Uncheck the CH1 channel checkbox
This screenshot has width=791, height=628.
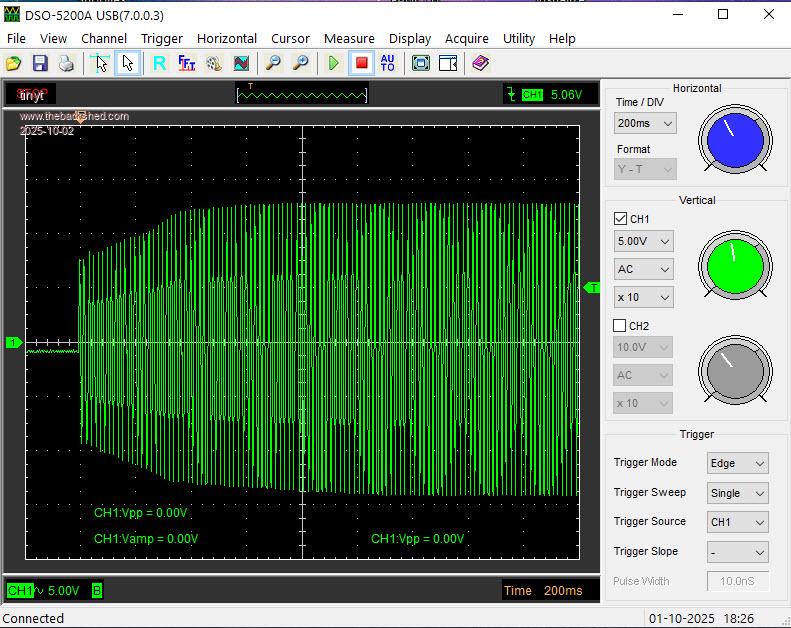click(620, 218)
